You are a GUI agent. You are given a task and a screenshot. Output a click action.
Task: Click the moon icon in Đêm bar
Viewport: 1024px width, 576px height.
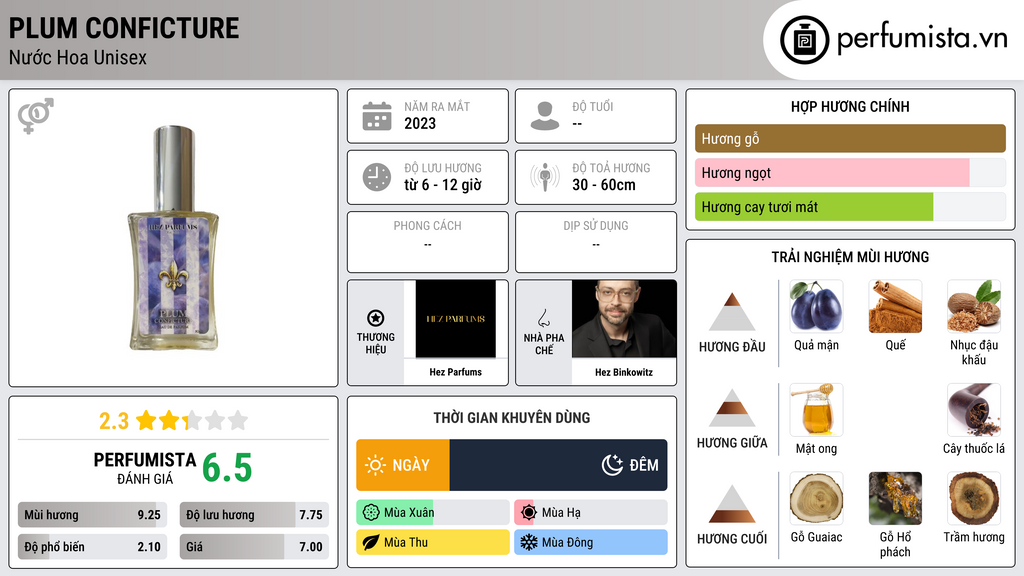(613, 465)
